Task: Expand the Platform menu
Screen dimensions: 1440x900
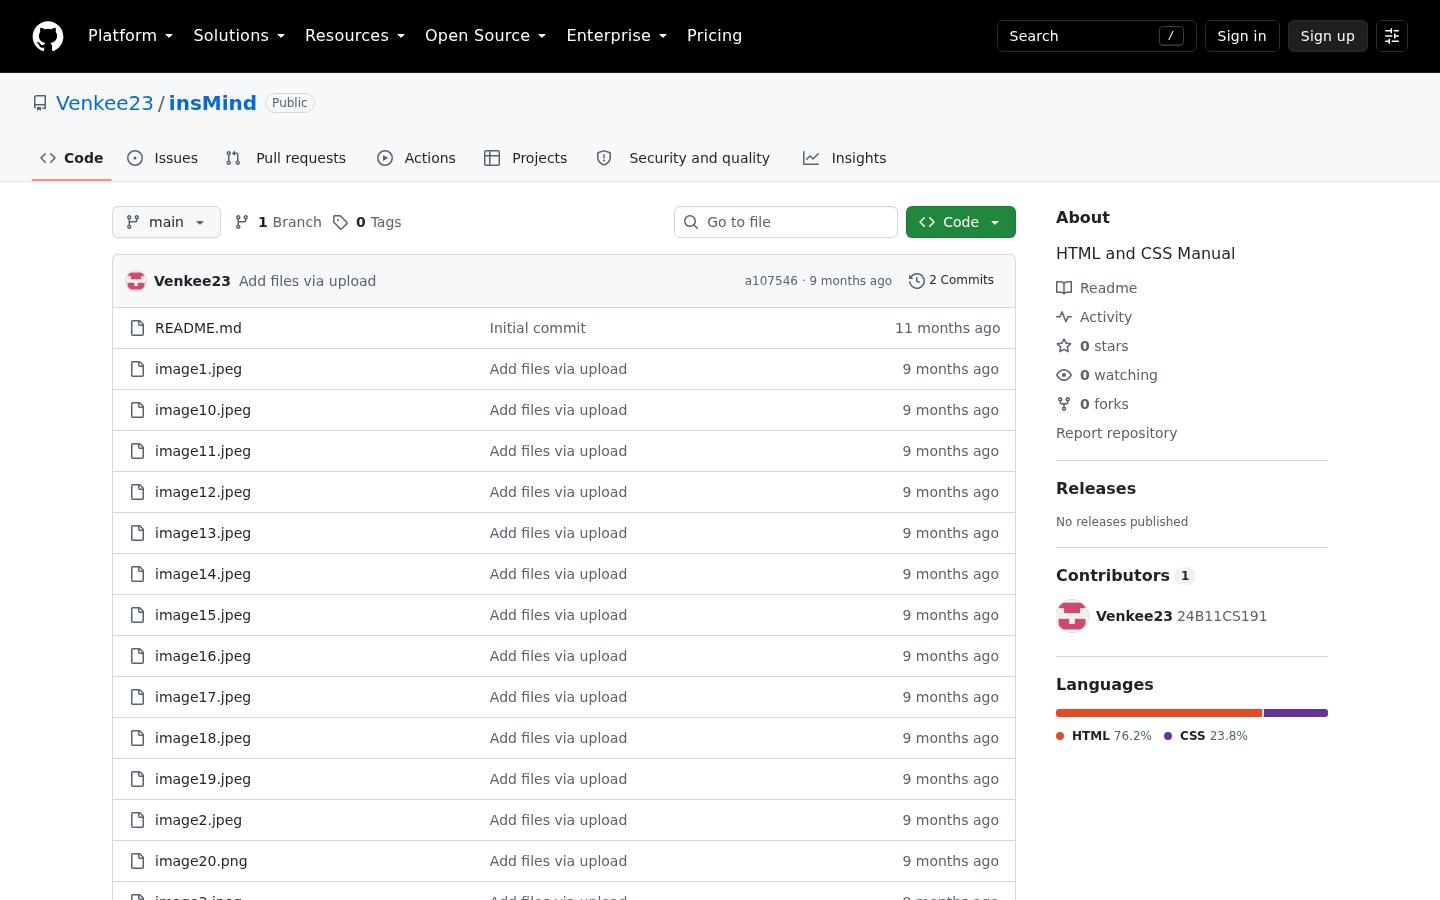Action: click(x=130, y=36)
